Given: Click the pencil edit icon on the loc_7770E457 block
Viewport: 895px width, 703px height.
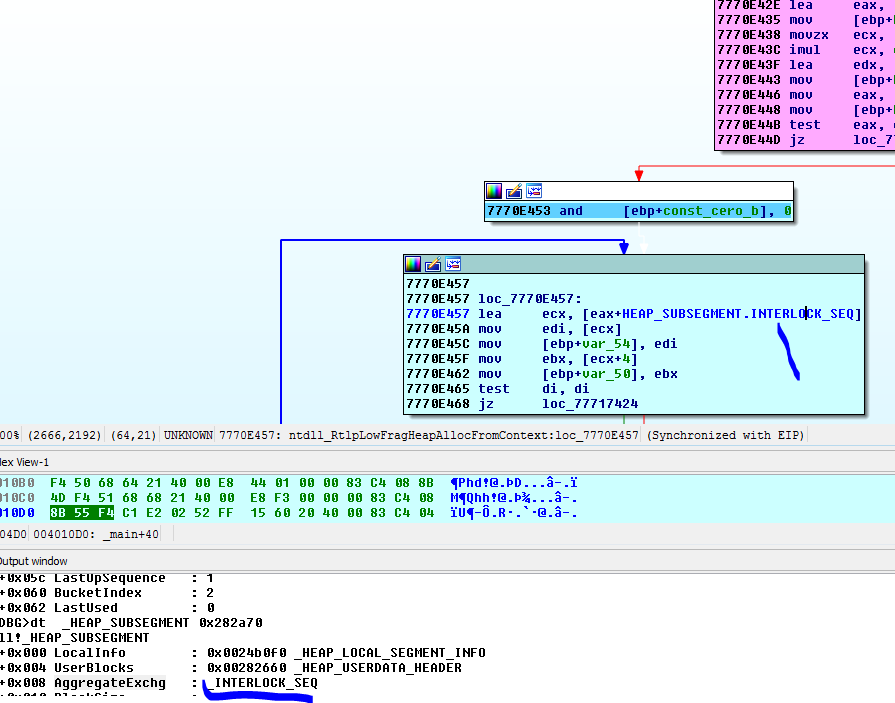Looking at the screenshot, I should (433, 264).
